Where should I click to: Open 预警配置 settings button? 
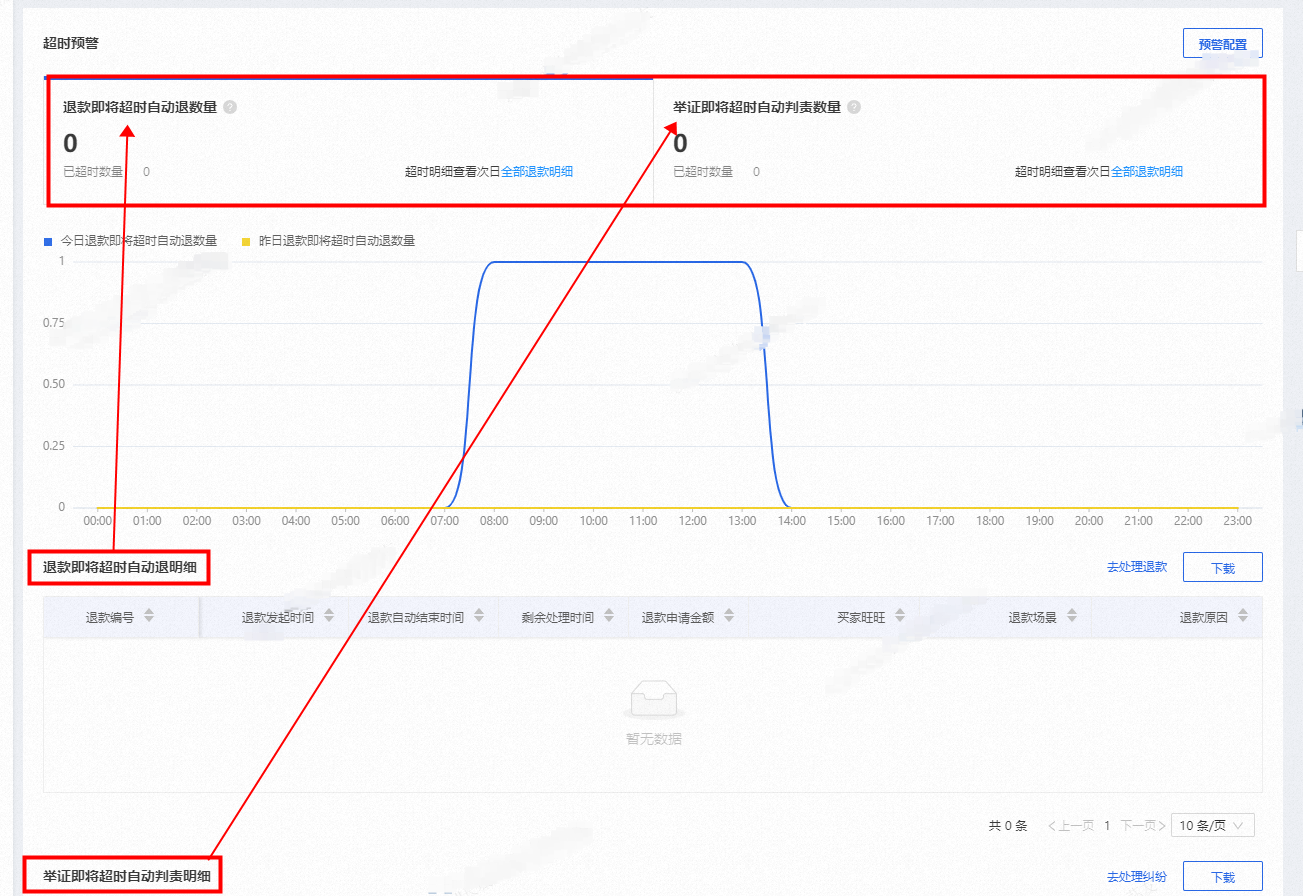[x=1222, y=44]
